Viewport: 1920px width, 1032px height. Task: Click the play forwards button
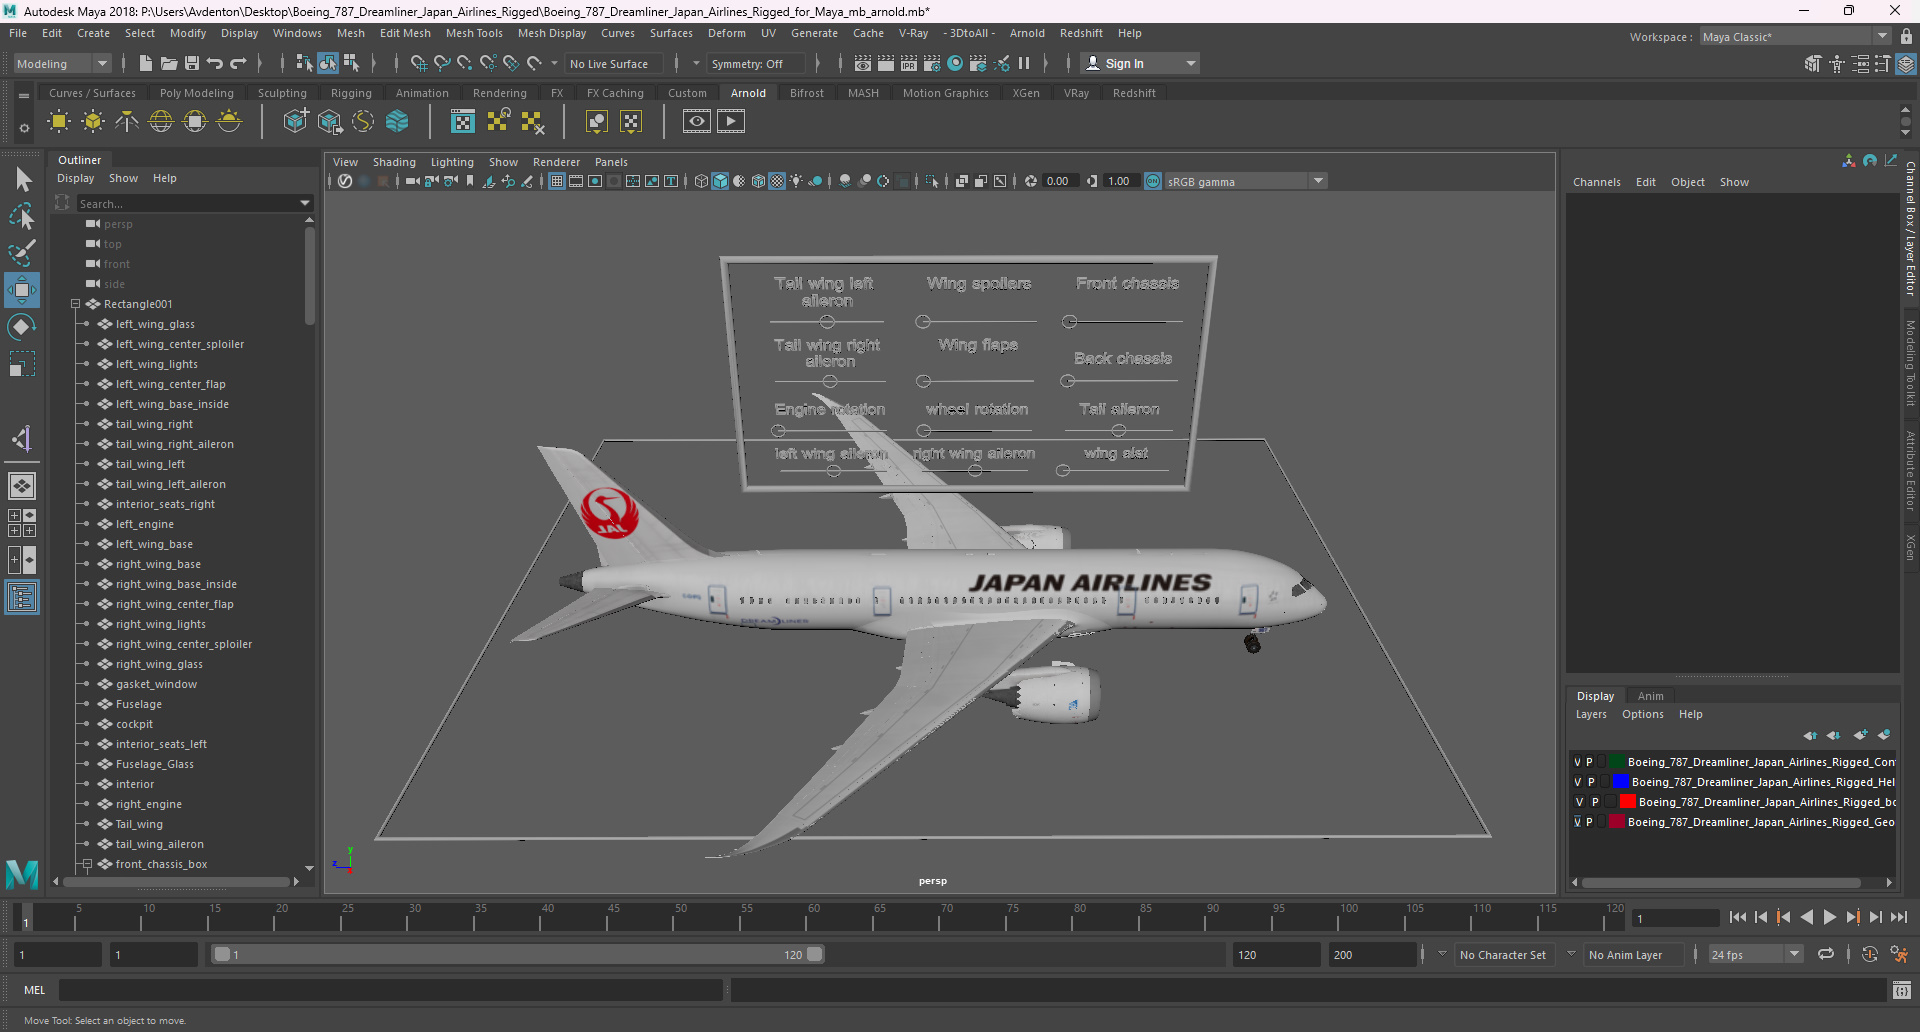click(1829, 917)
